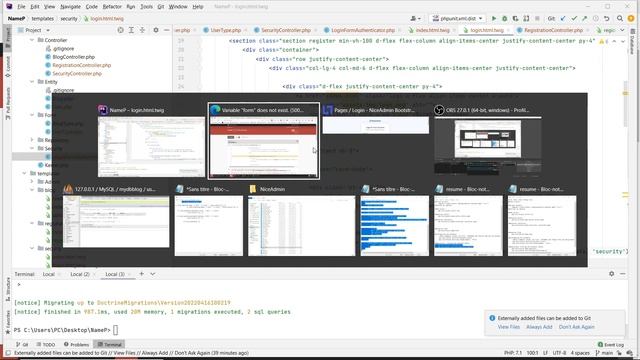Switch to SecurityController.php editor tab
This screenshot has height=360, width=640.
coord(286,30)
